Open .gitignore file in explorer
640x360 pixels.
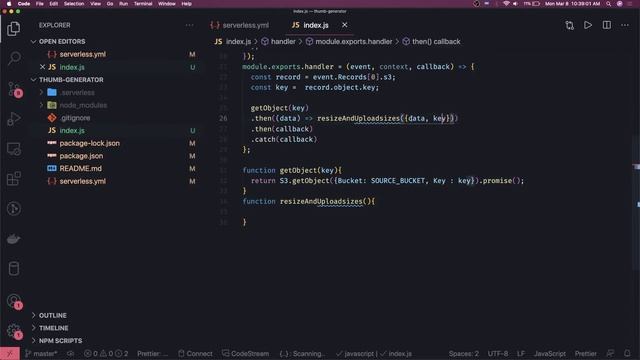[x=75, y=118]
